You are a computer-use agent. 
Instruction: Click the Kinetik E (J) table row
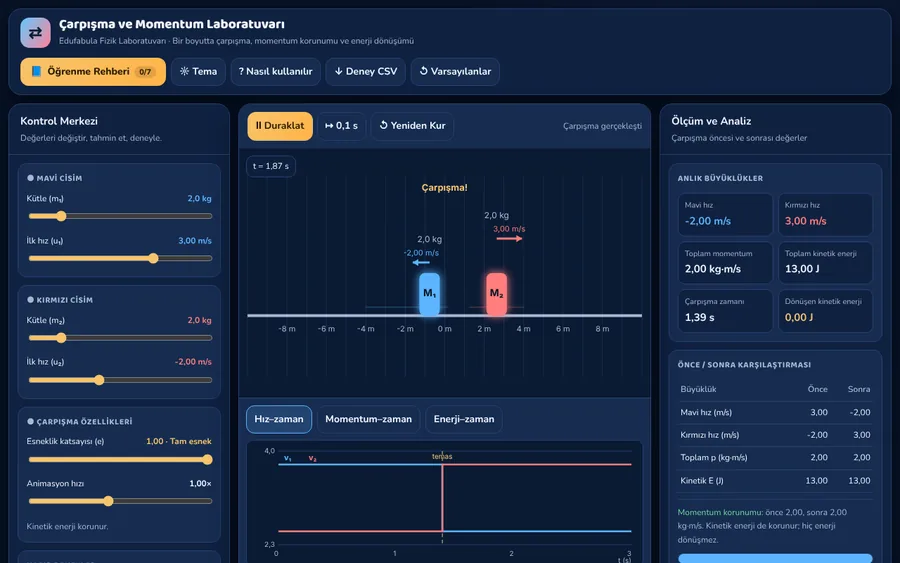(775, 480)
